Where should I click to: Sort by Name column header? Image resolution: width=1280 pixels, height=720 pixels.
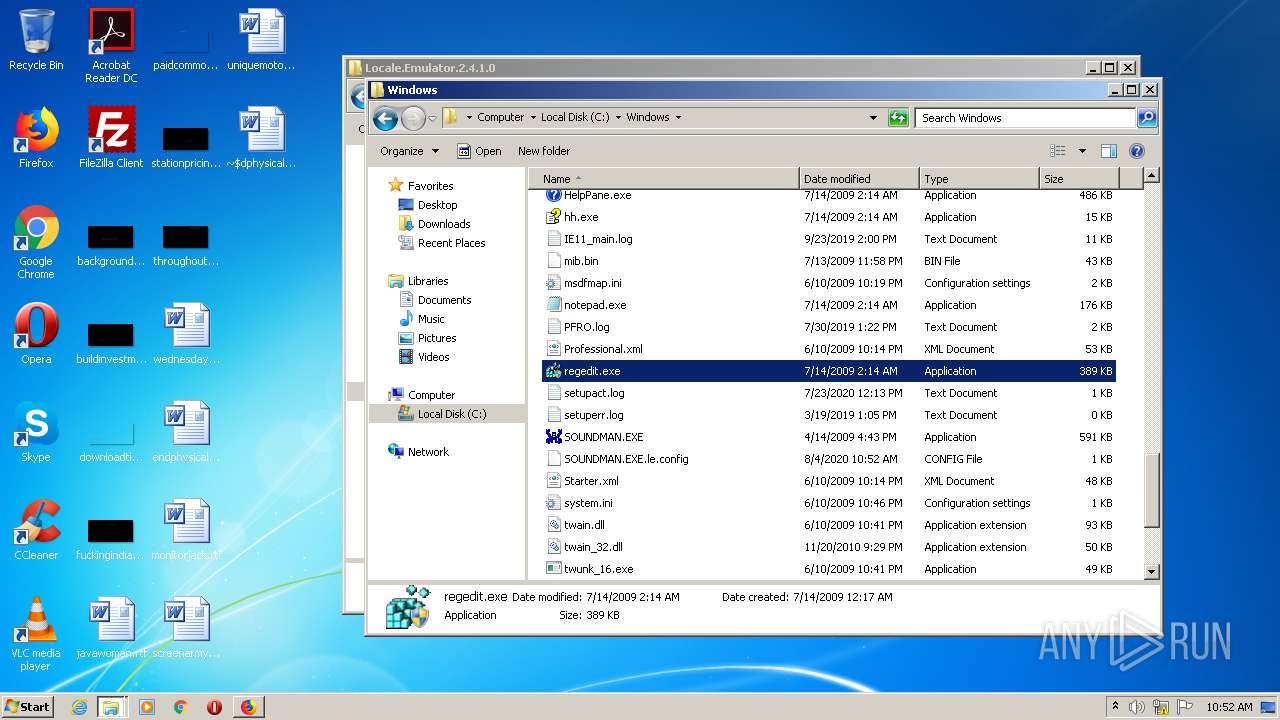coord(664,179)
